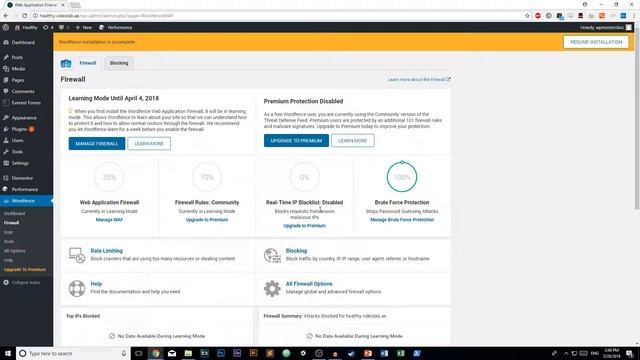The height and width of the screenshot is (360, 640).
Task: Click the WordPress logo in admin bar
Action: pyautogui.click(x=6, y=27)
